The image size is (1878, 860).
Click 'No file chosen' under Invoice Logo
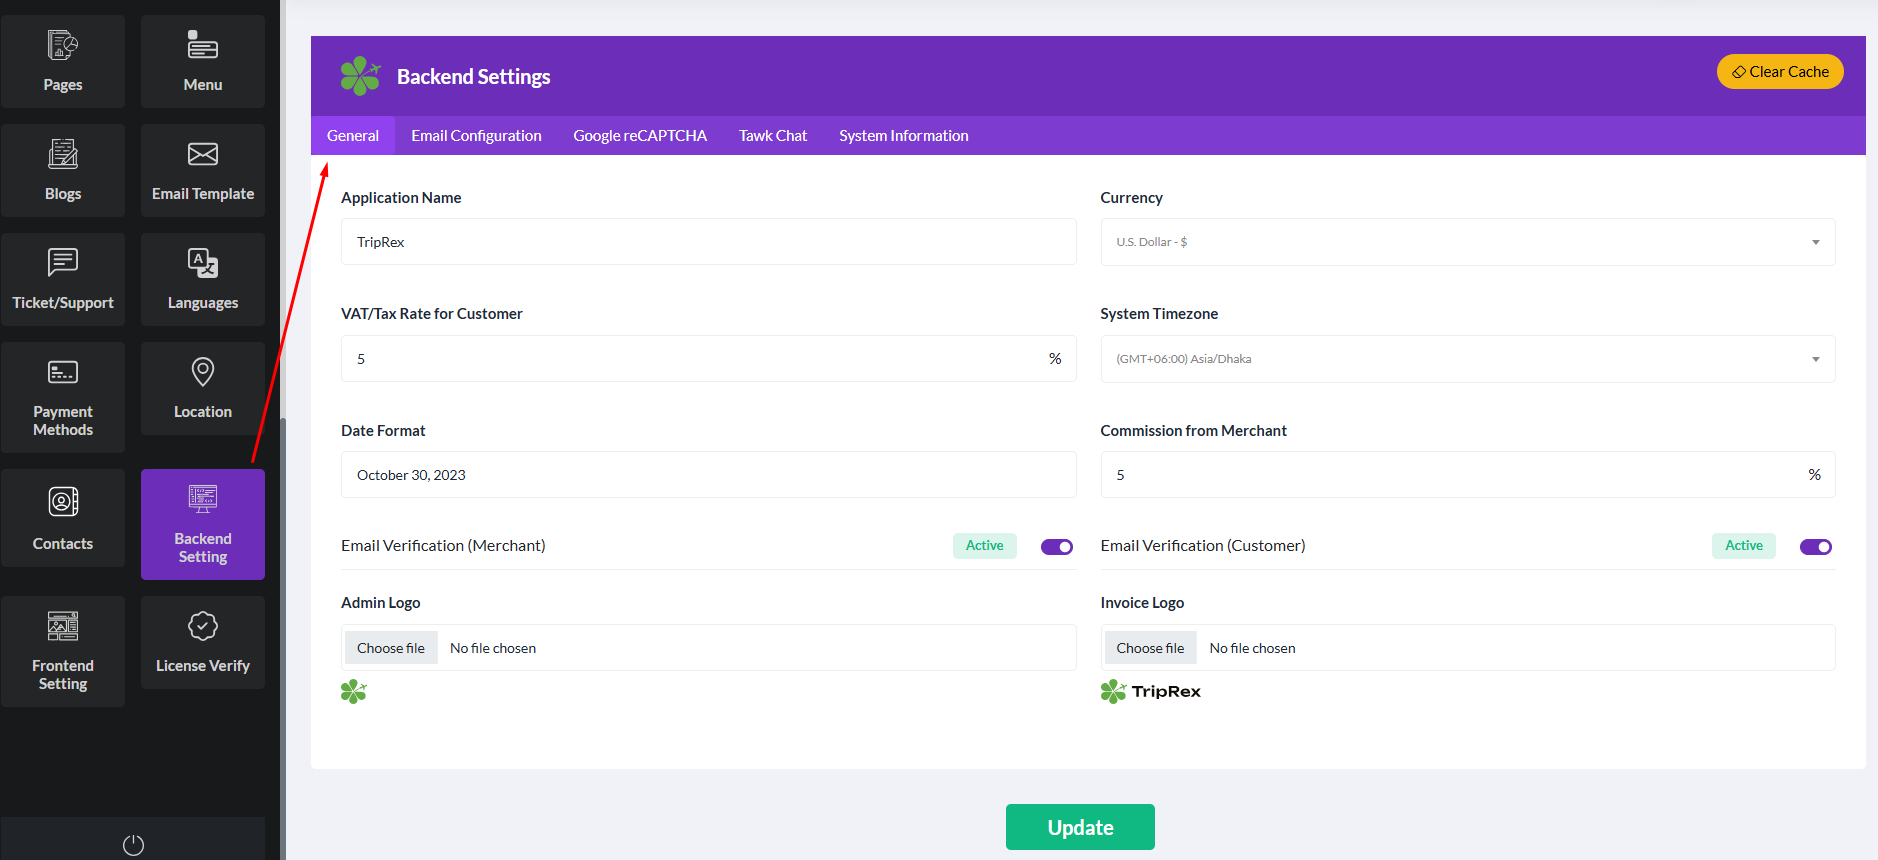1252,648
